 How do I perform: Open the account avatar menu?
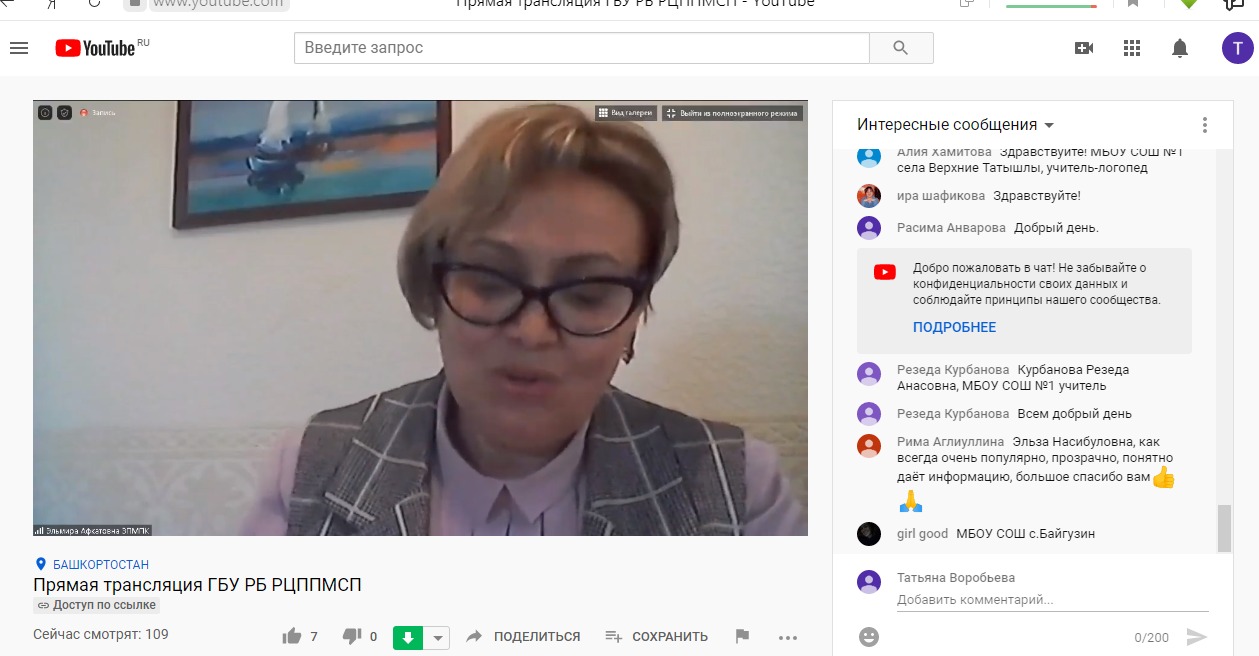pos(1236,48)
